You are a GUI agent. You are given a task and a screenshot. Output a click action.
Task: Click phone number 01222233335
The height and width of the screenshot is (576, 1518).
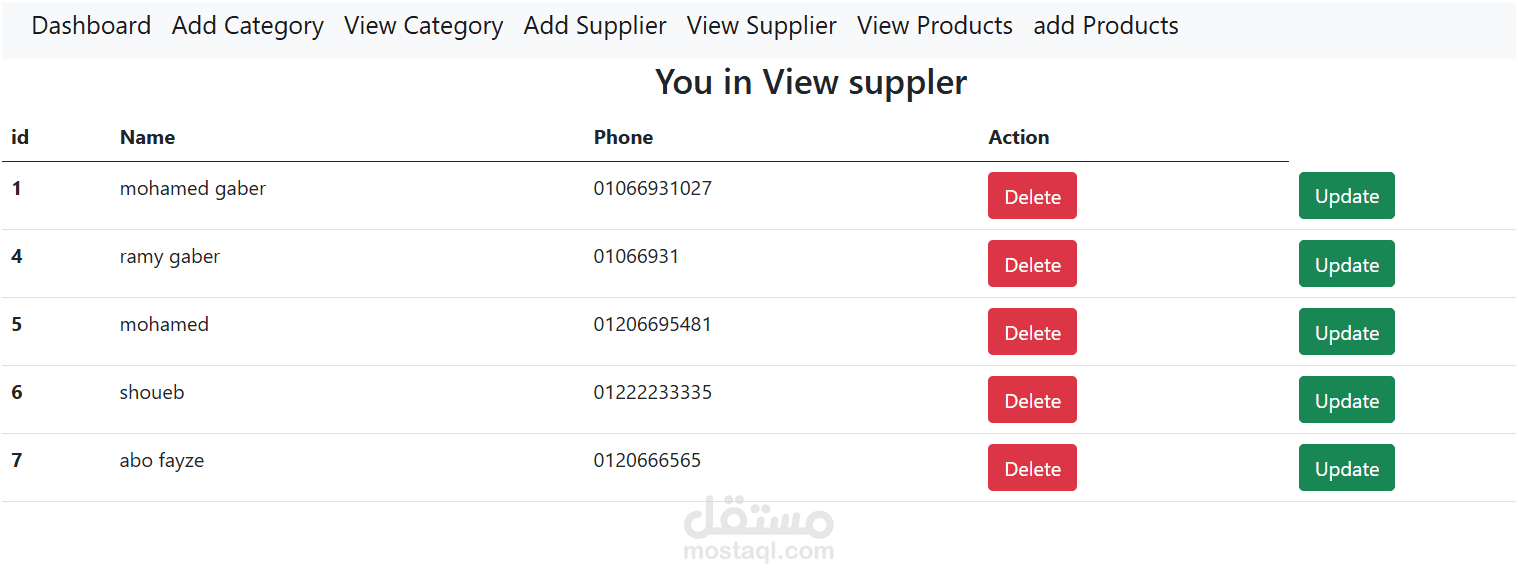point(652,392)
